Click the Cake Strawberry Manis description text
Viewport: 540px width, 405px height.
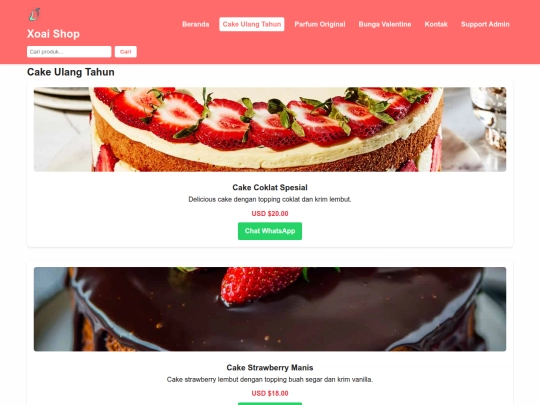(270, 380)
